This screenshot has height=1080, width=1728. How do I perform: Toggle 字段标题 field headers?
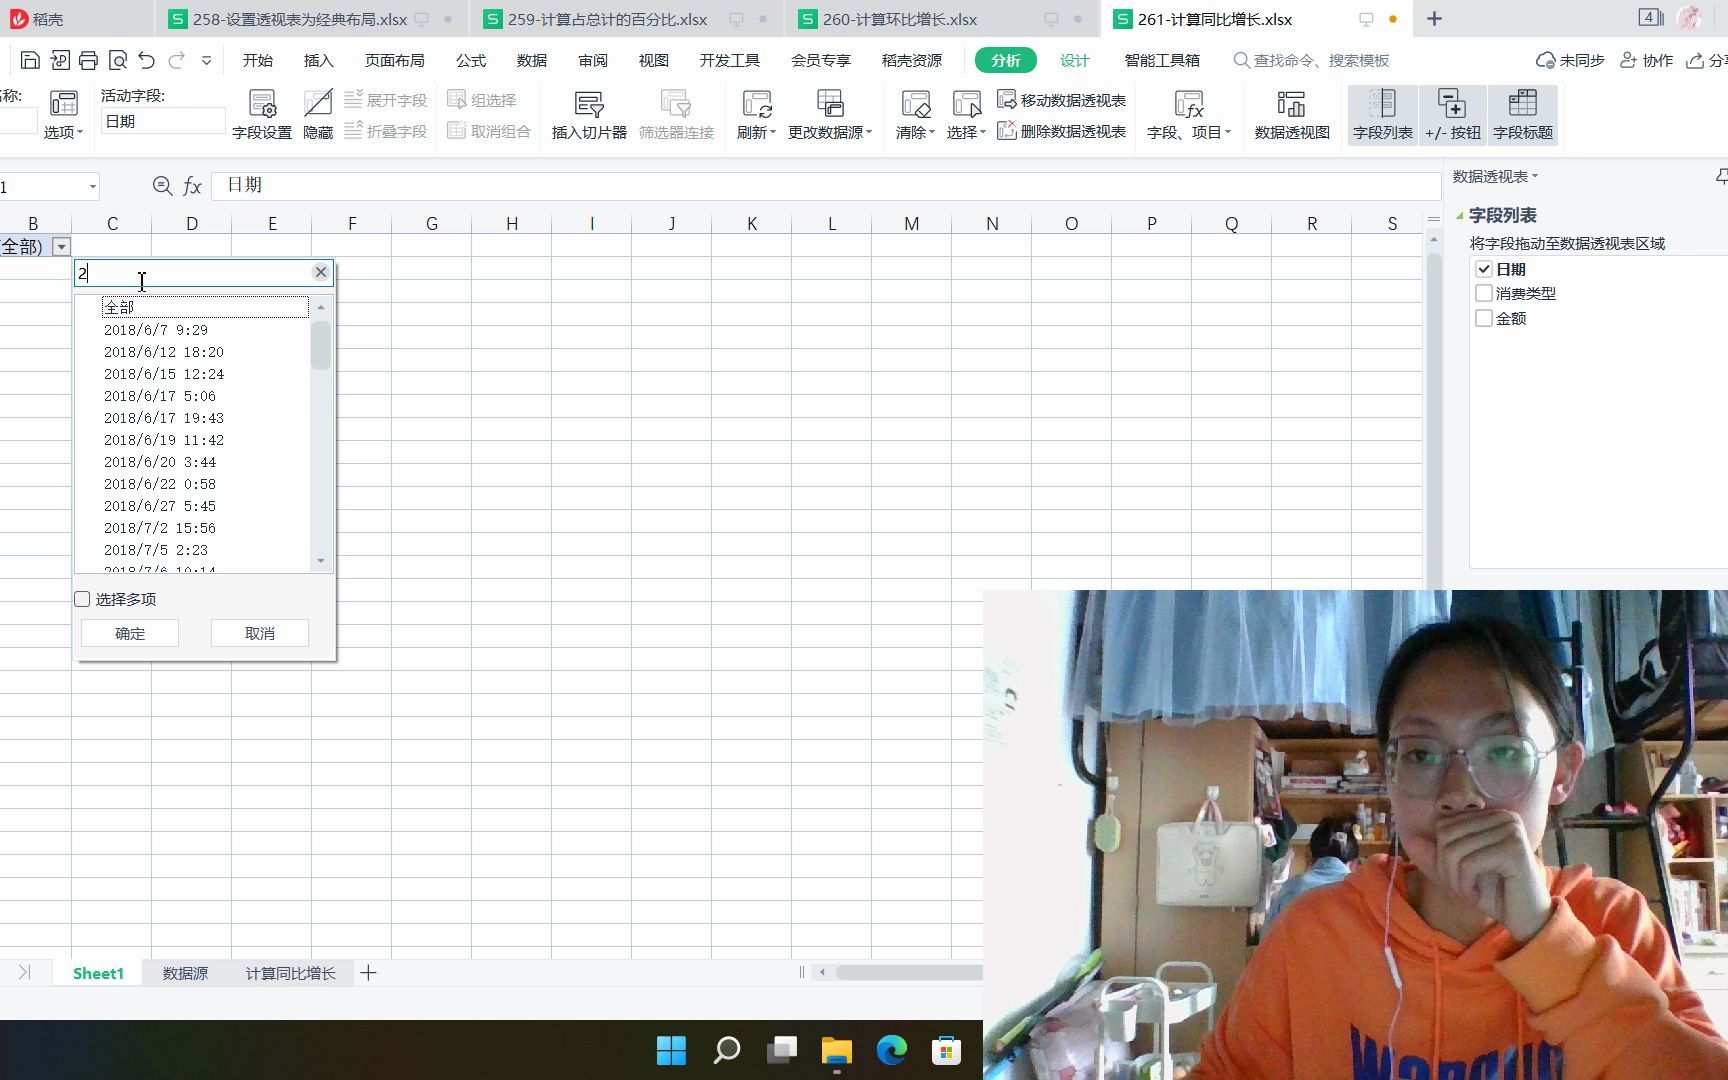pyautogui.click(x=1523, y=115)
